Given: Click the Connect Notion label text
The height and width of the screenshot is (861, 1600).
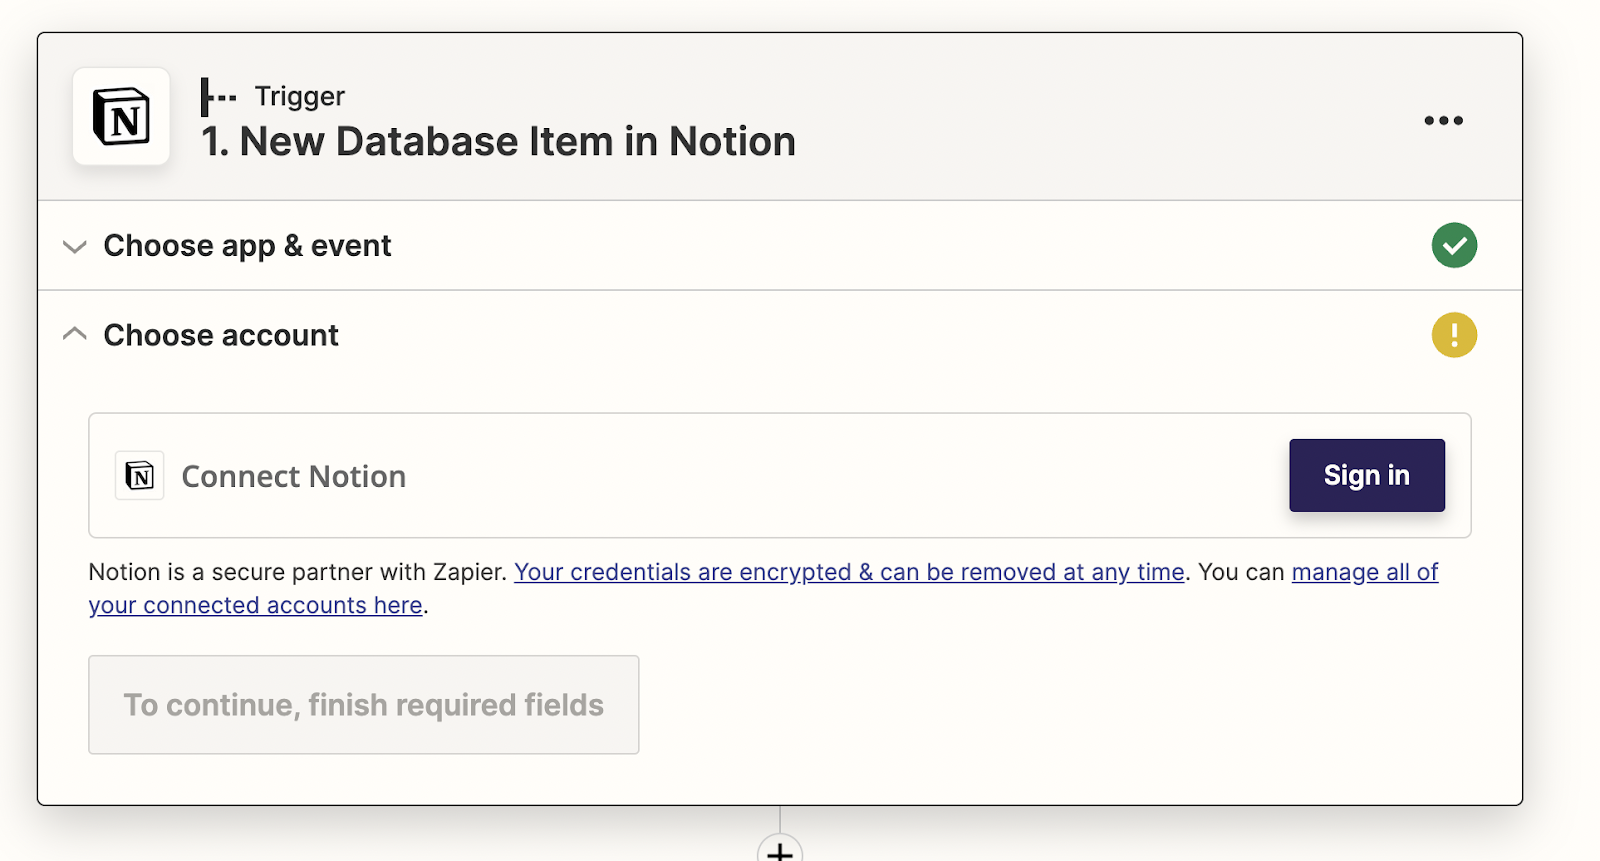Looking at the screenshot, I should point(294,477).
